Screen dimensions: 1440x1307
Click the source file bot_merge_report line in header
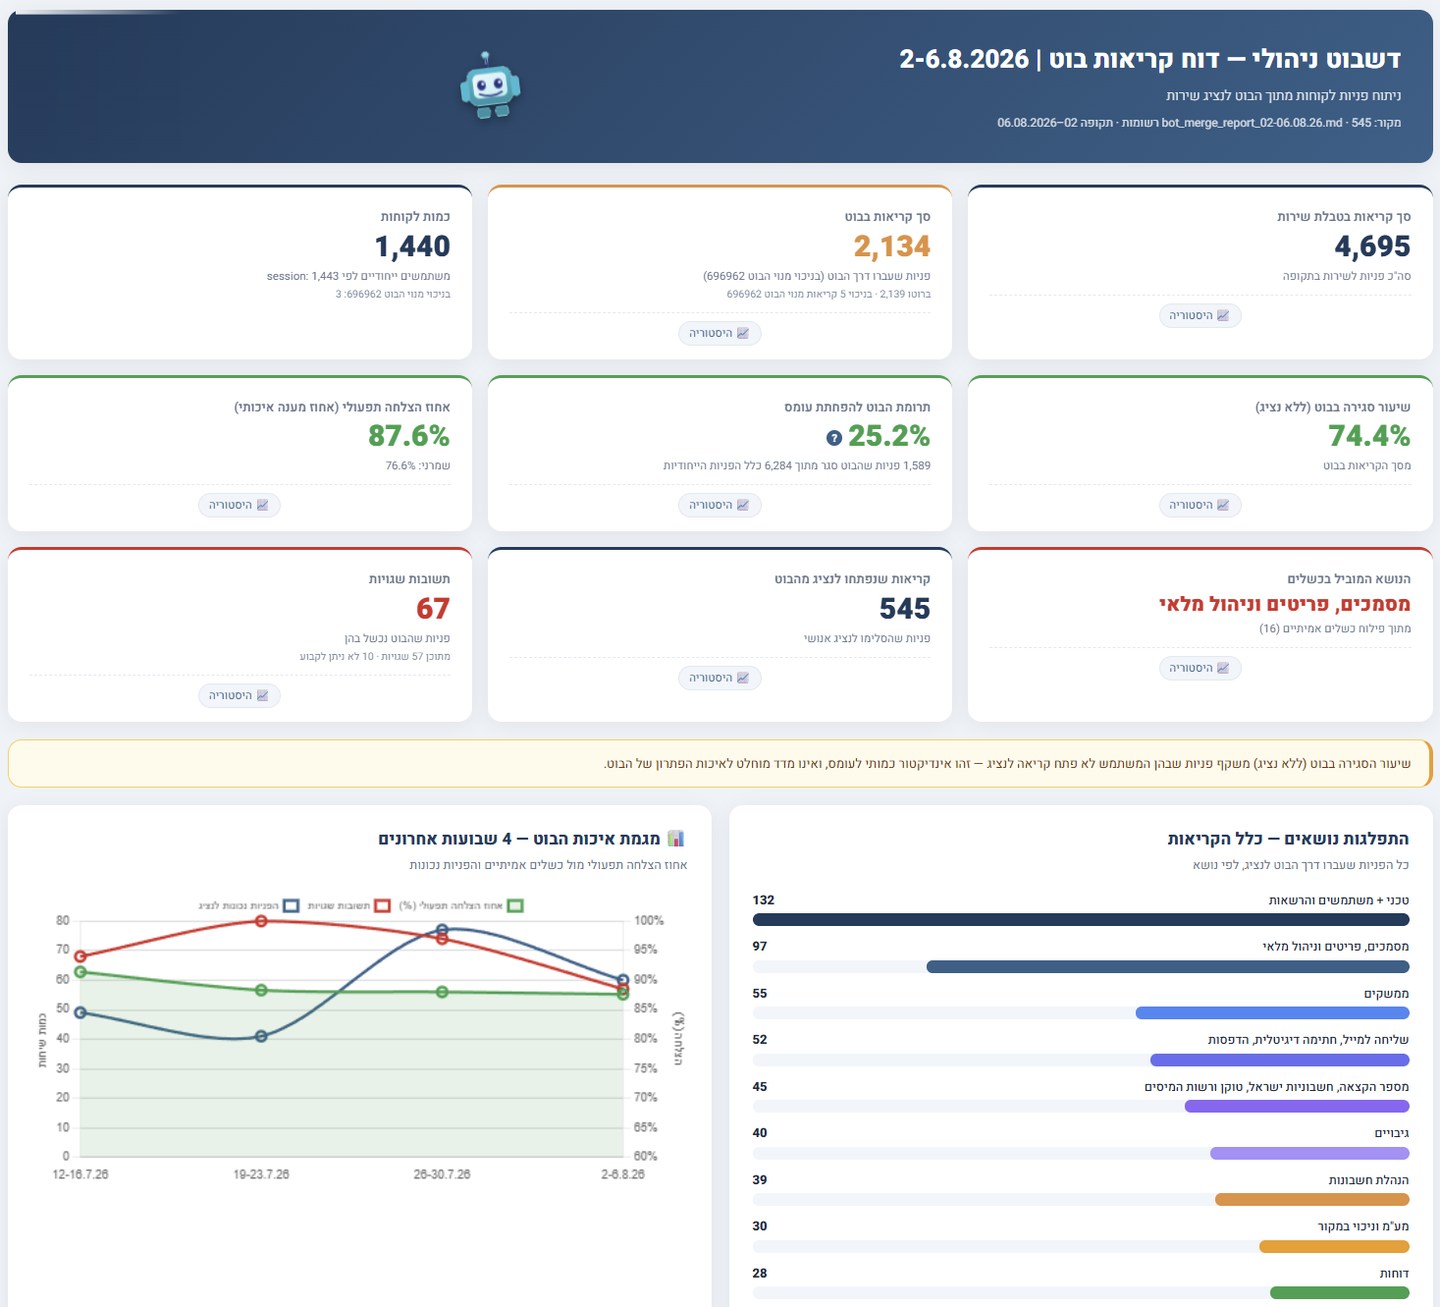tap(1199, 123)
